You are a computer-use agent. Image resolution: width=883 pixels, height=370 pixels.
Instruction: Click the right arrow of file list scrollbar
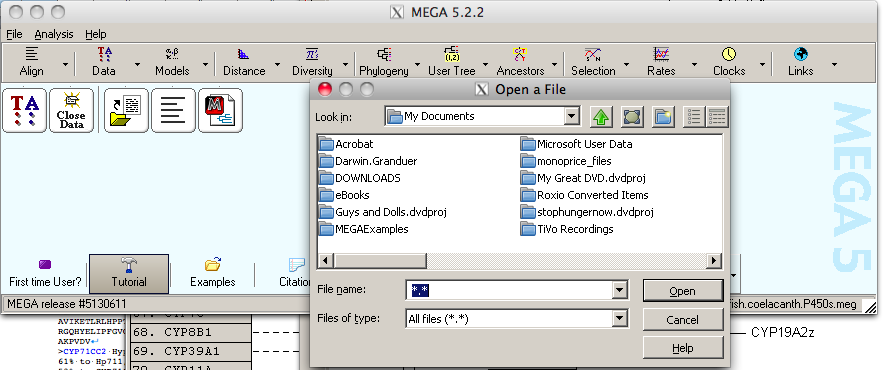pos(715,261)
